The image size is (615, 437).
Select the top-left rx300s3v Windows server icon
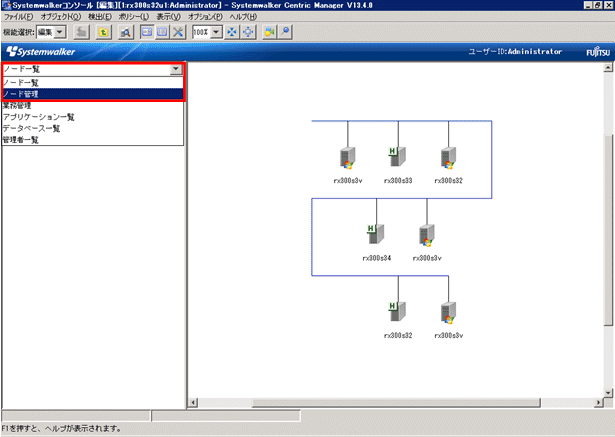point(348,158)
